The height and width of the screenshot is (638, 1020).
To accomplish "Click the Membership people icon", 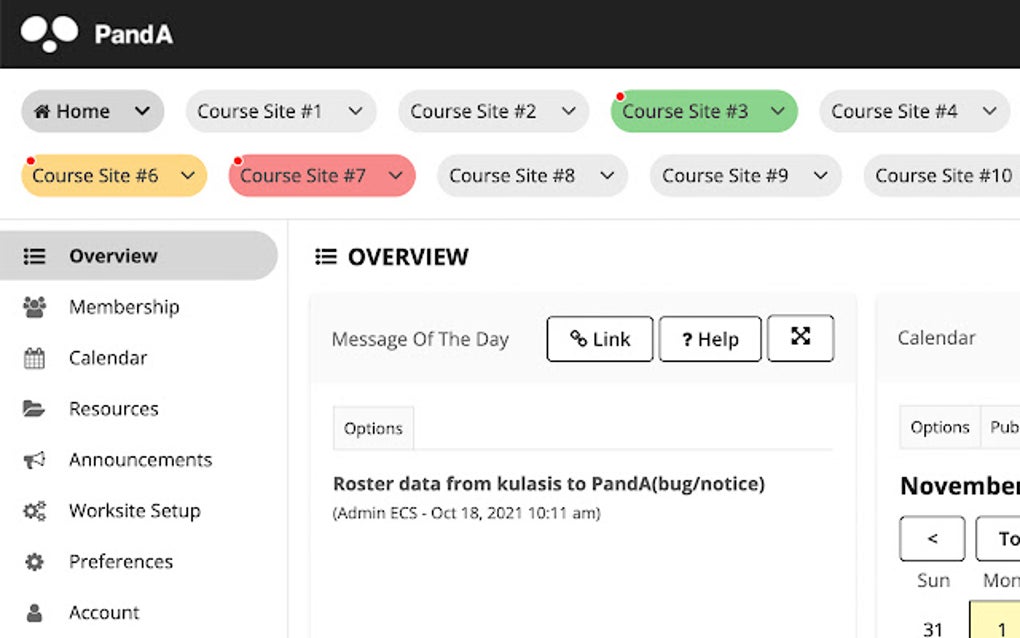I will coord(35,307).
